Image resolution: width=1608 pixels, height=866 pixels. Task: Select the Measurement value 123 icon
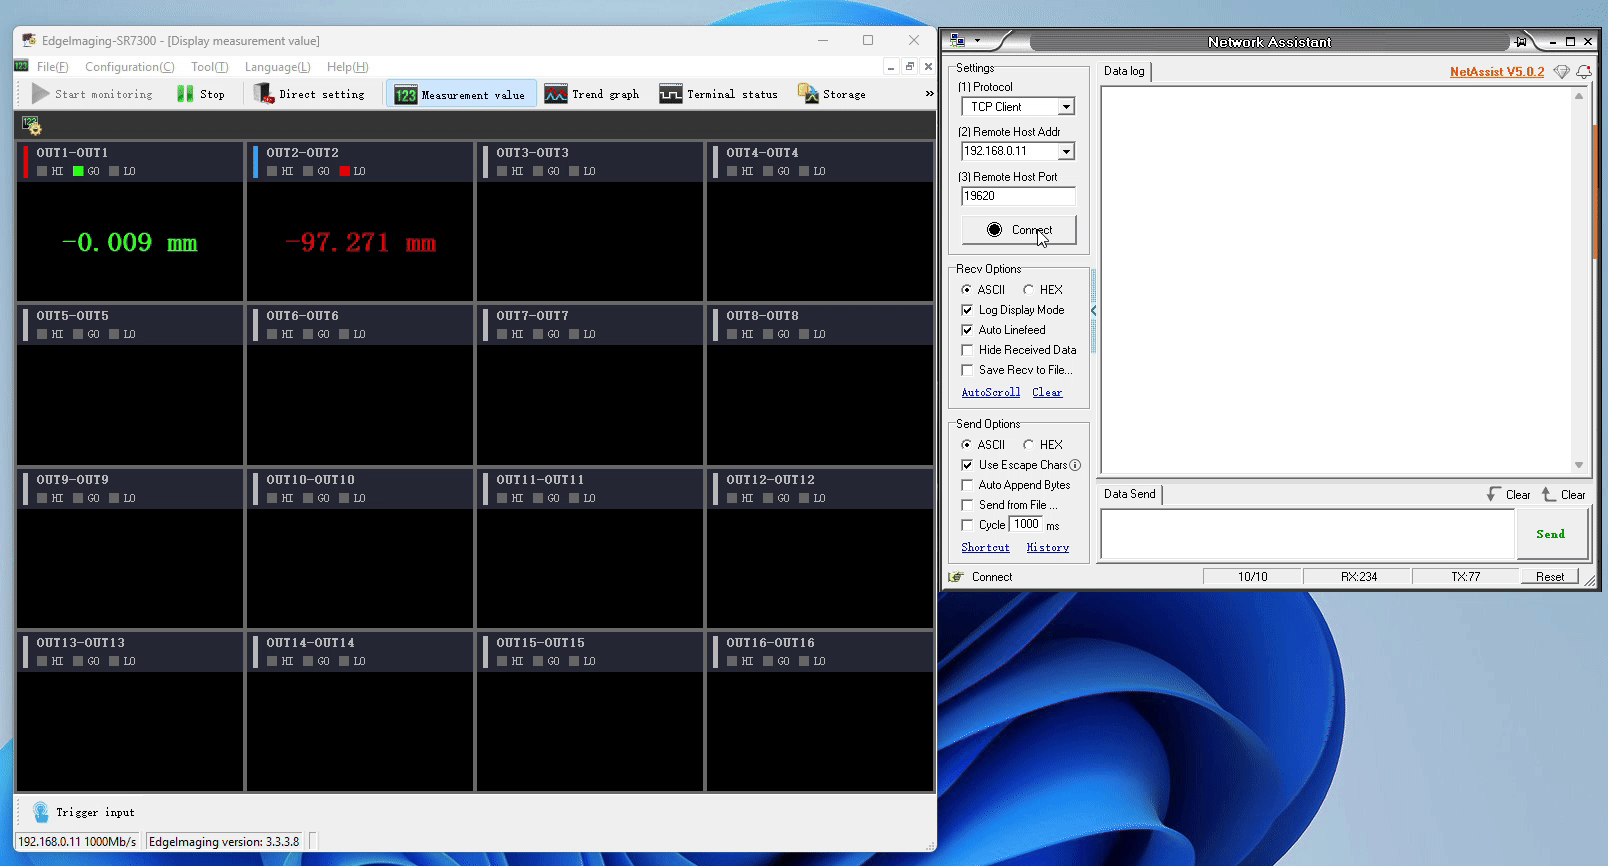coord(405,95)
